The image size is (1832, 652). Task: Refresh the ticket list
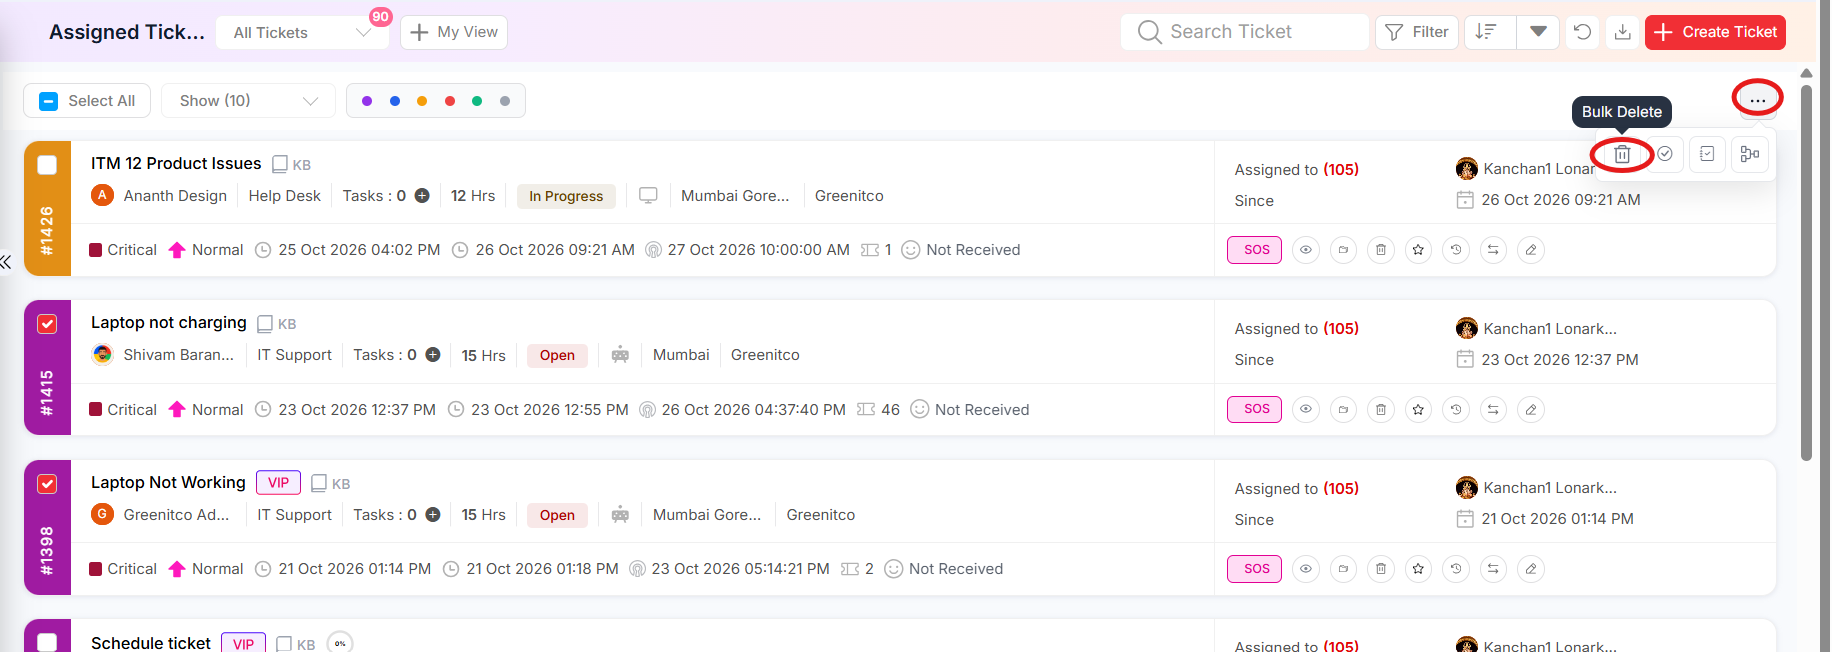coord(1582,32)
